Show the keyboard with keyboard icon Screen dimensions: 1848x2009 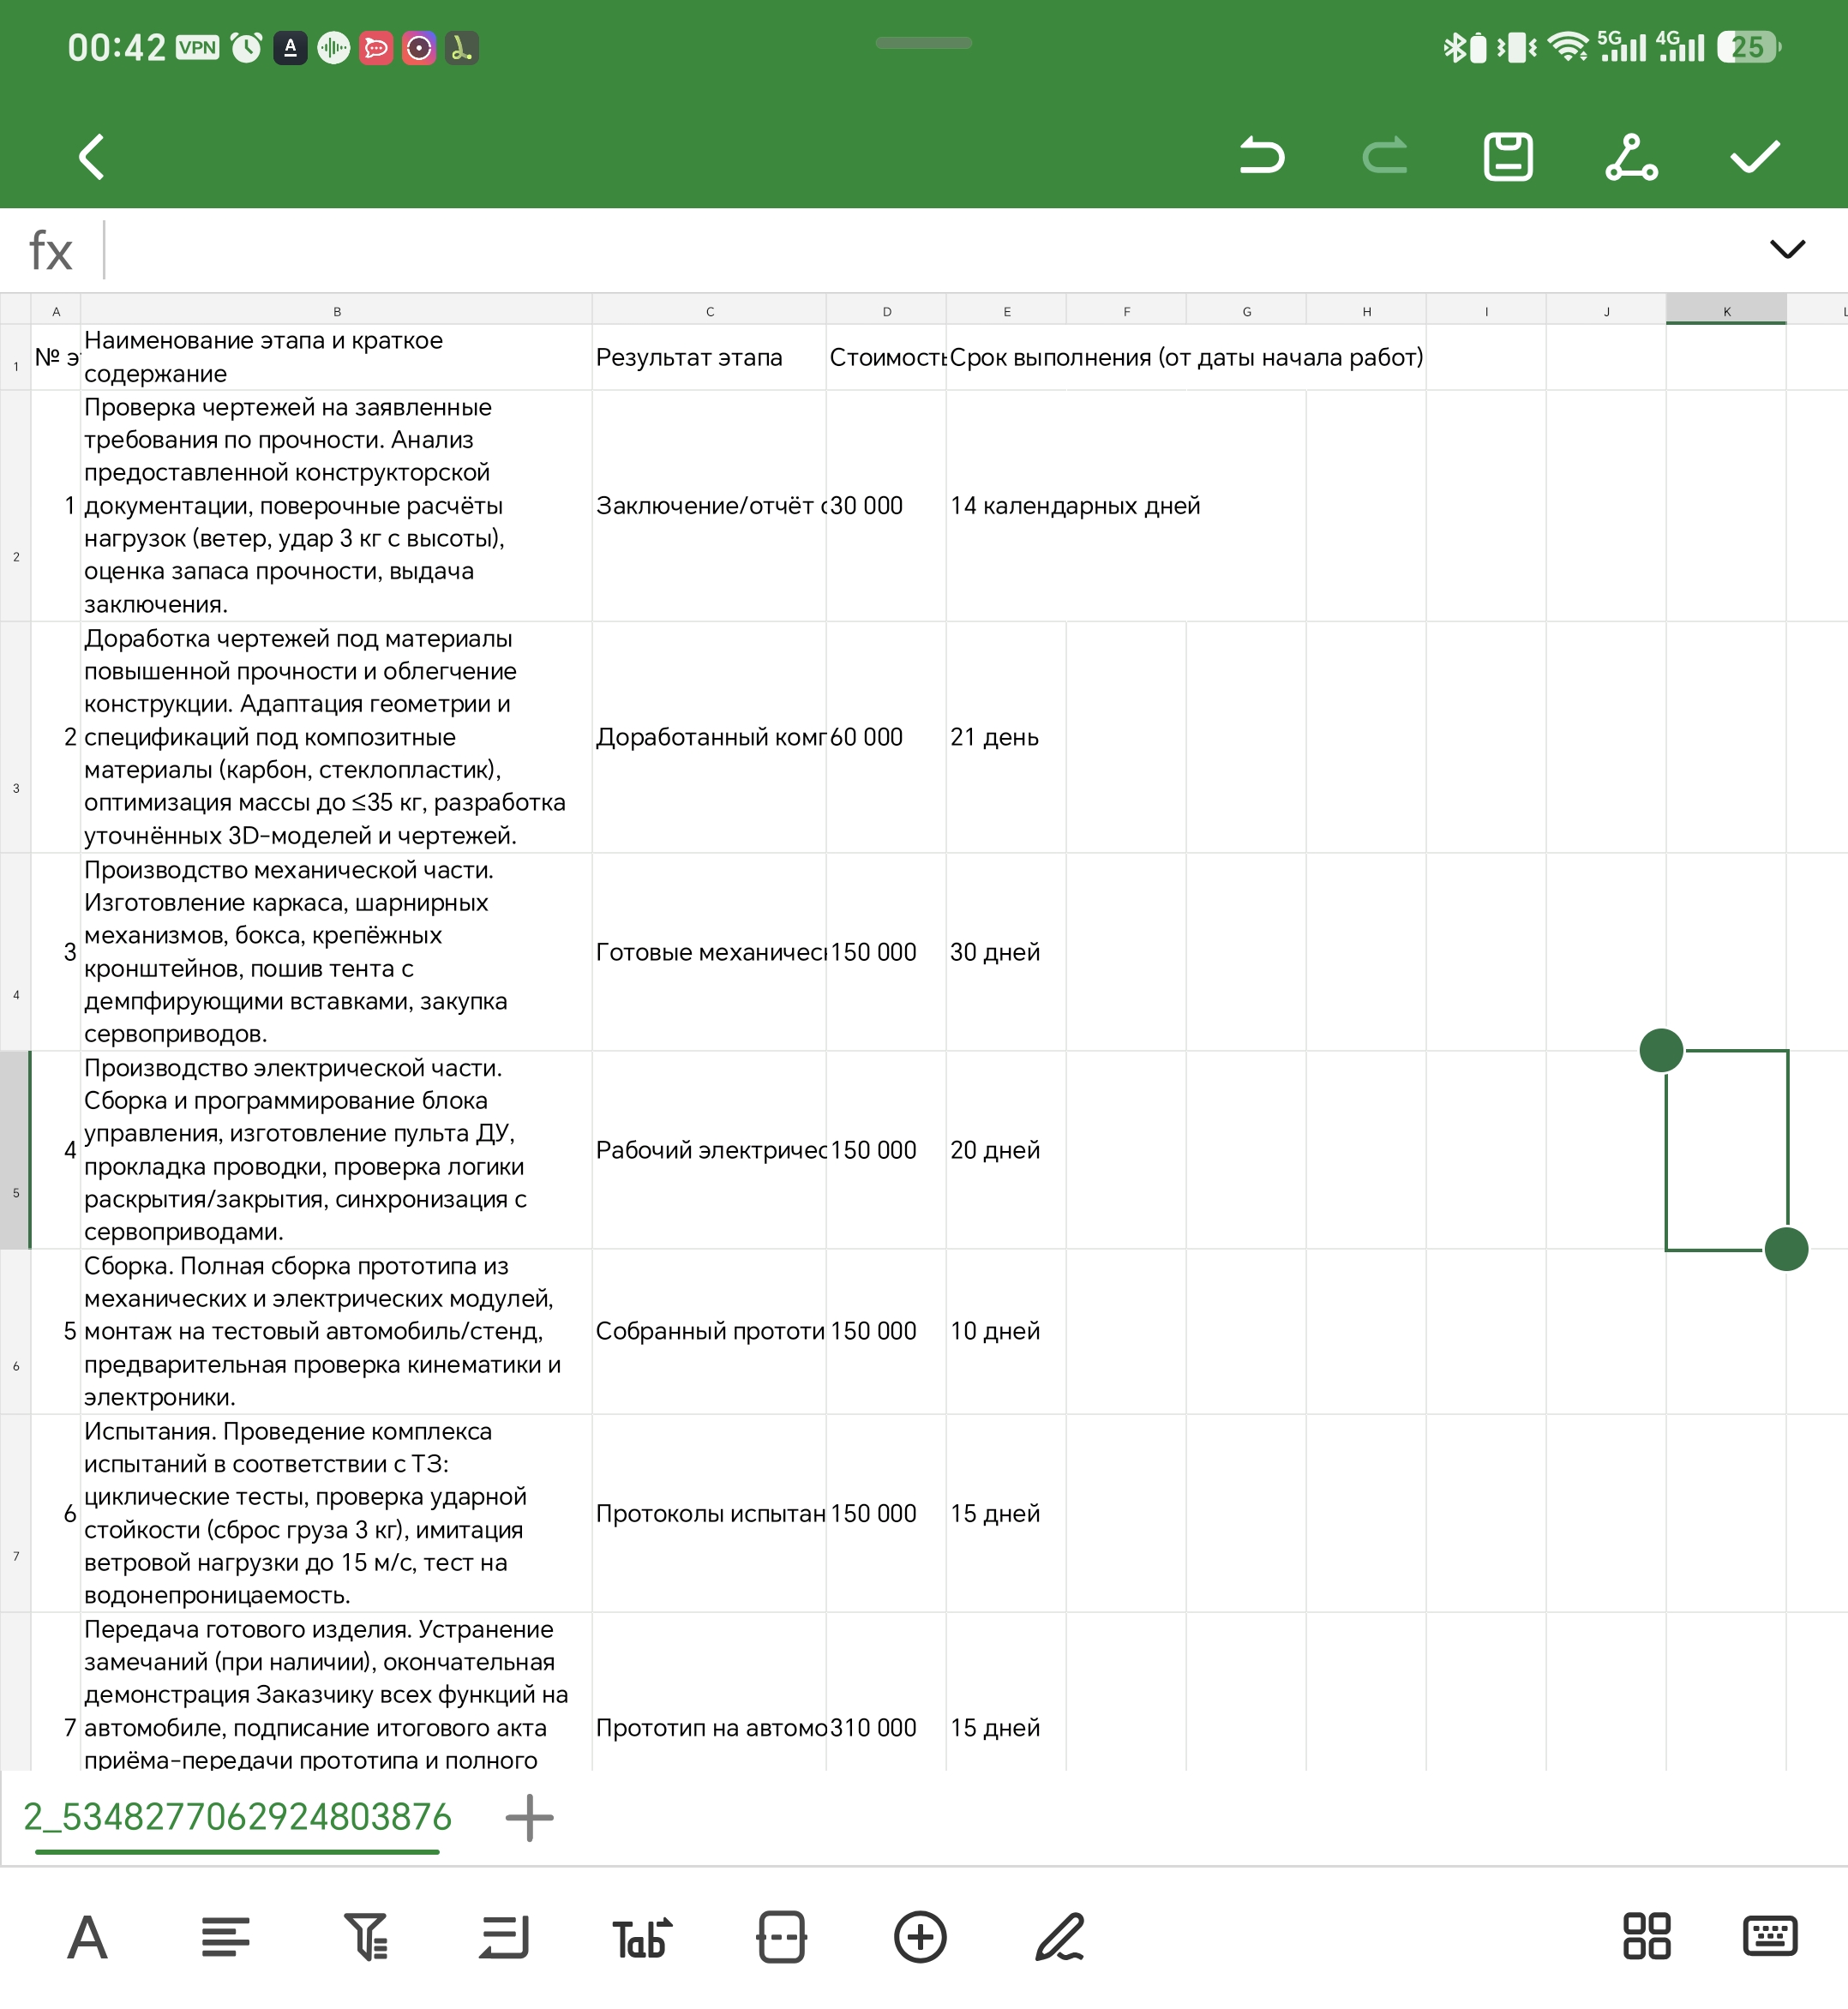tap(1770, 1936)
